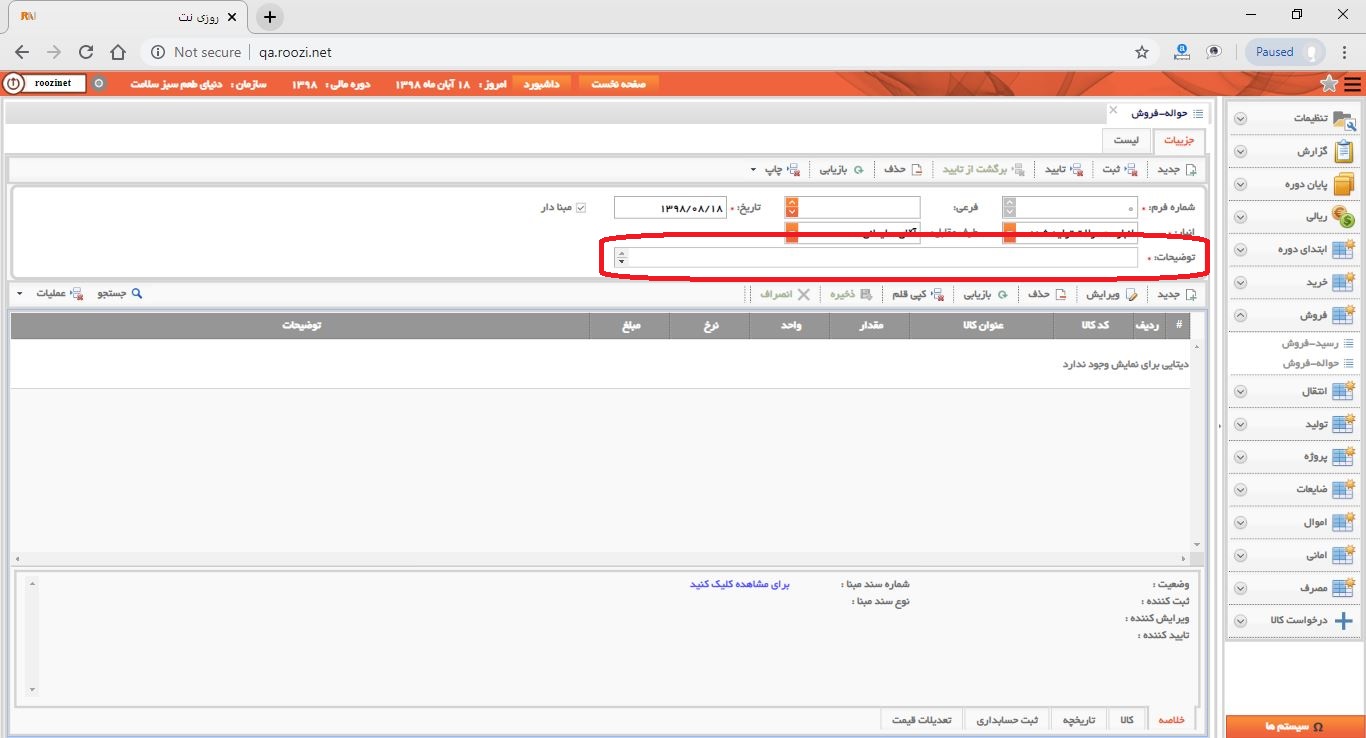Click the درخواست کالا plus icon
Screen dimensions: 1366x738
click(x=1344, y=620)
